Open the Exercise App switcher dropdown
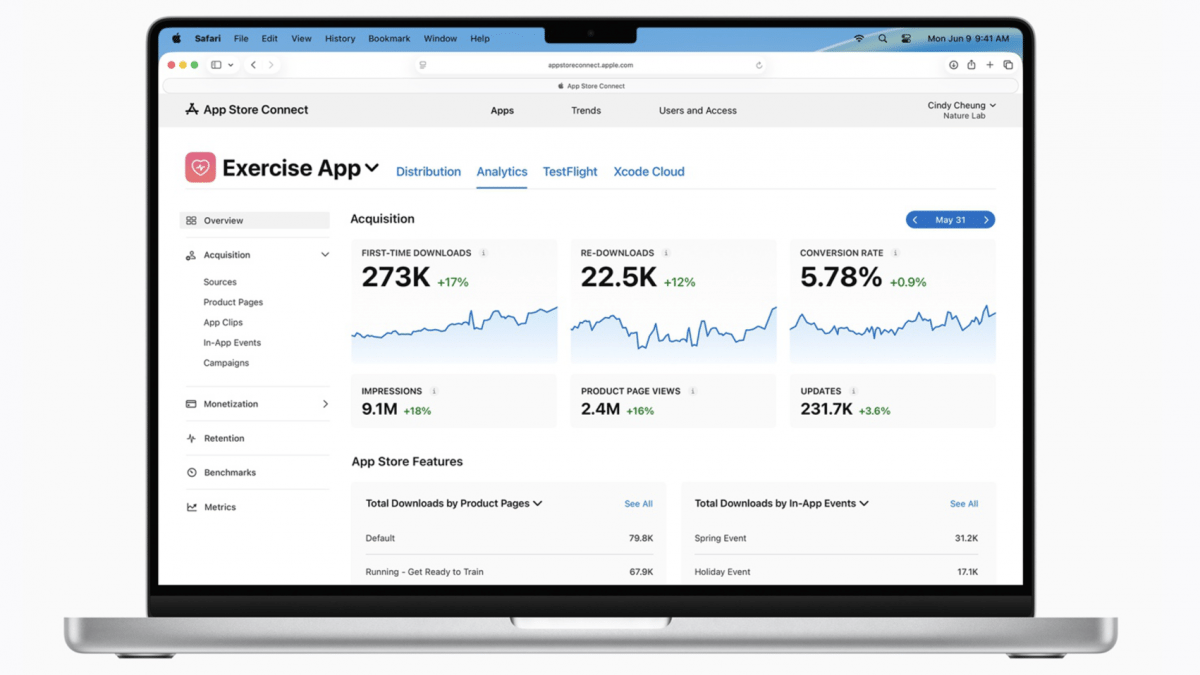 372,168
